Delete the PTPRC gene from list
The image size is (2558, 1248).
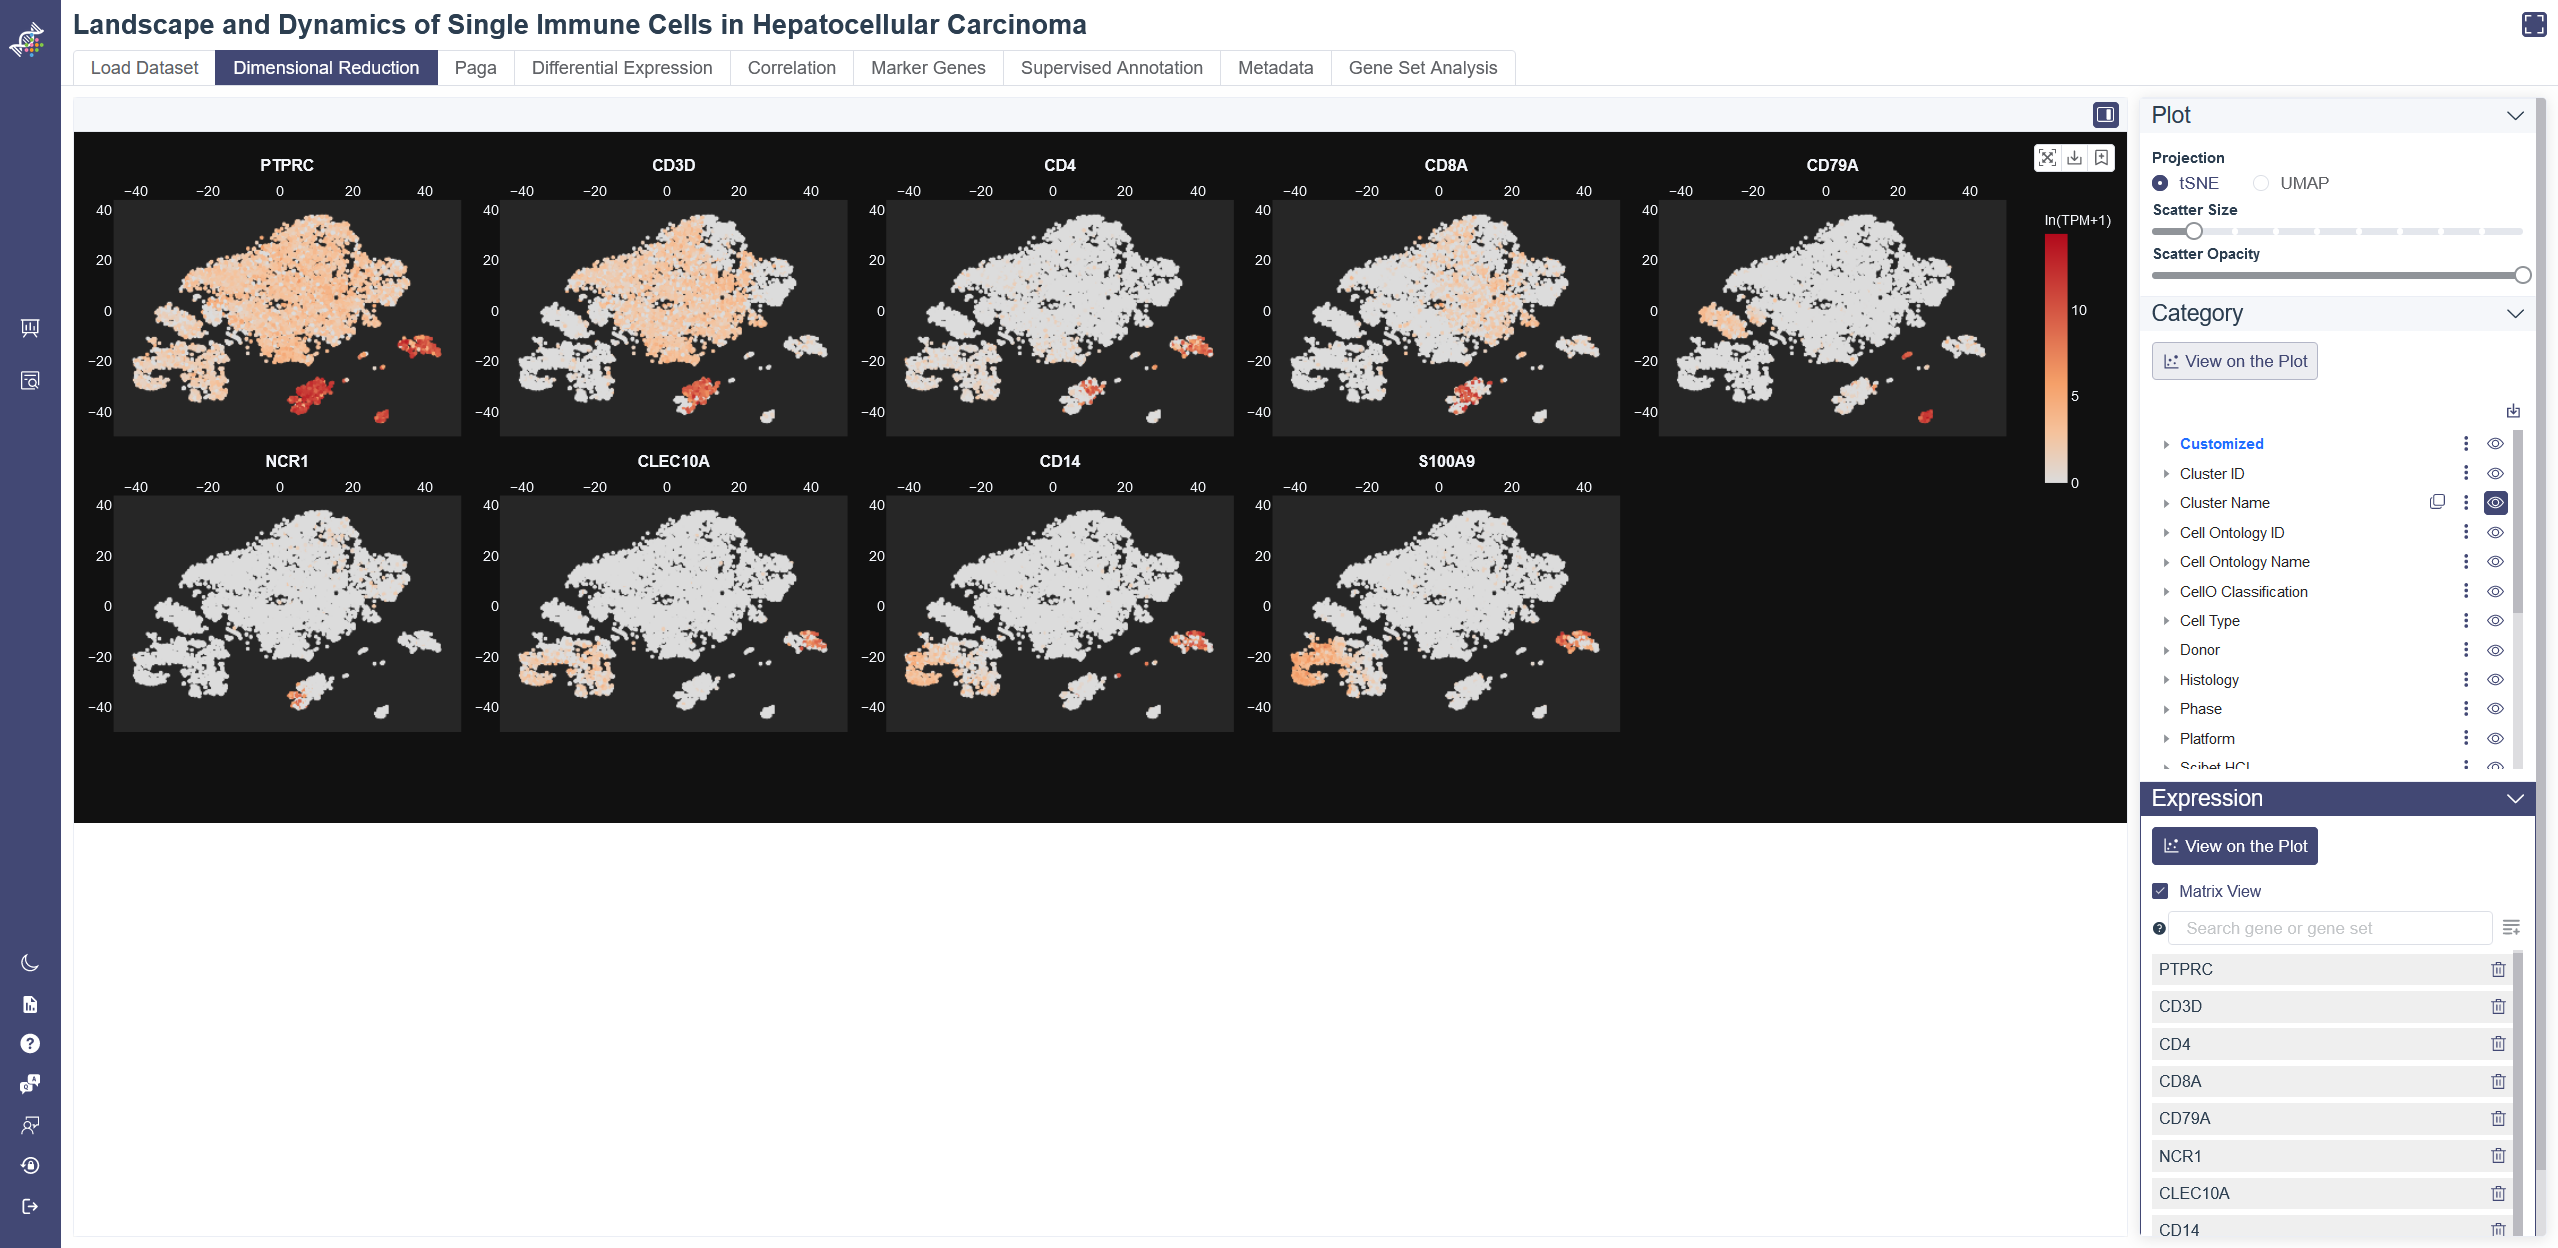pos(2497,969)
